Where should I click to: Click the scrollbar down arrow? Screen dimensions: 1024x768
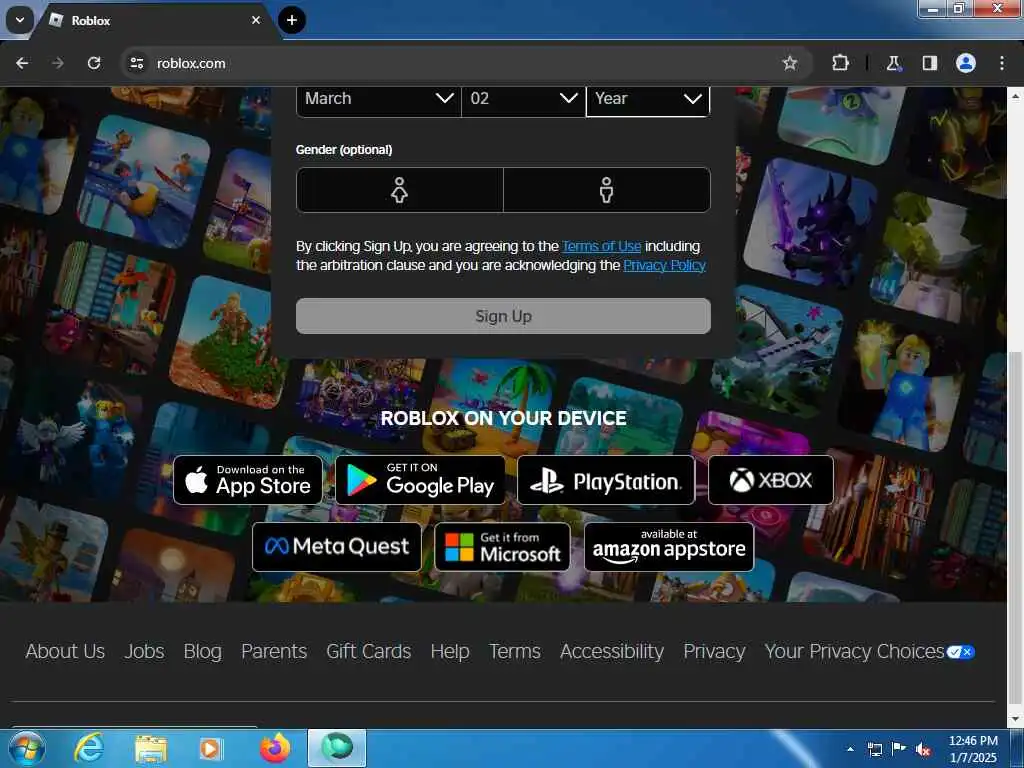(x=1015, y=719)
